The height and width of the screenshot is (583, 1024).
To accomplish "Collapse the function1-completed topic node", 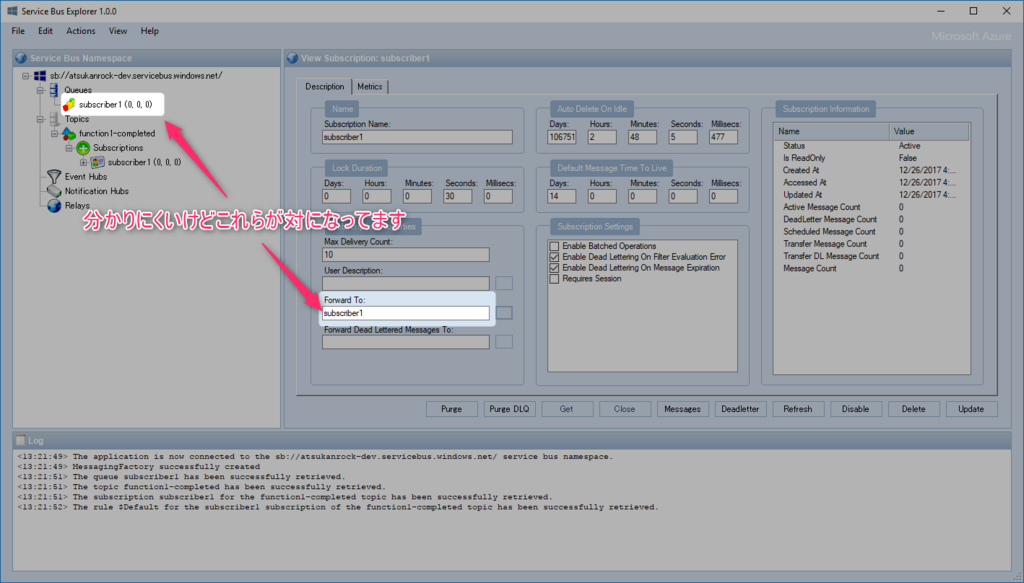I will 55,134.
